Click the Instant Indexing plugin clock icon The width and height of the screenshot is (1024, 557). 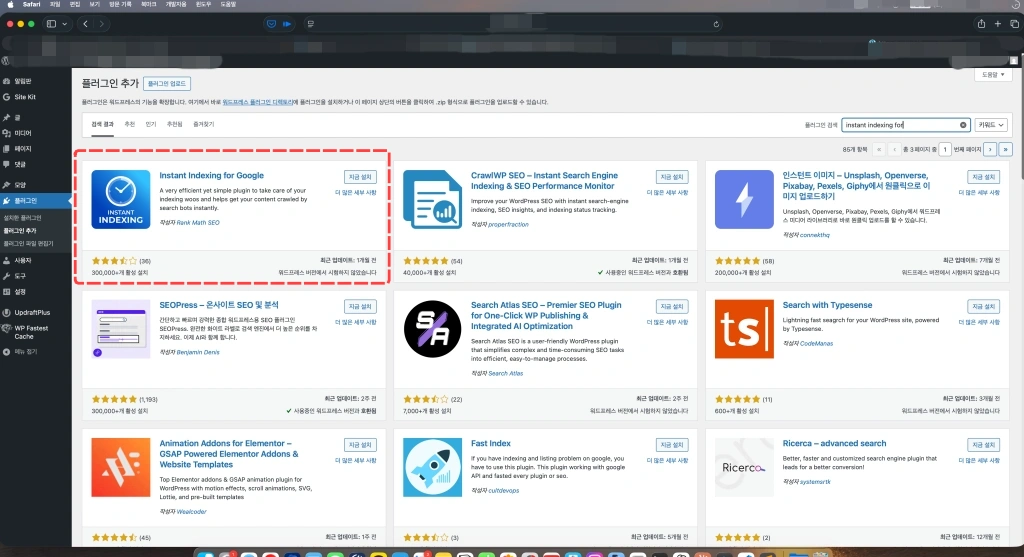pyautogui.click(x=120, y=199)
